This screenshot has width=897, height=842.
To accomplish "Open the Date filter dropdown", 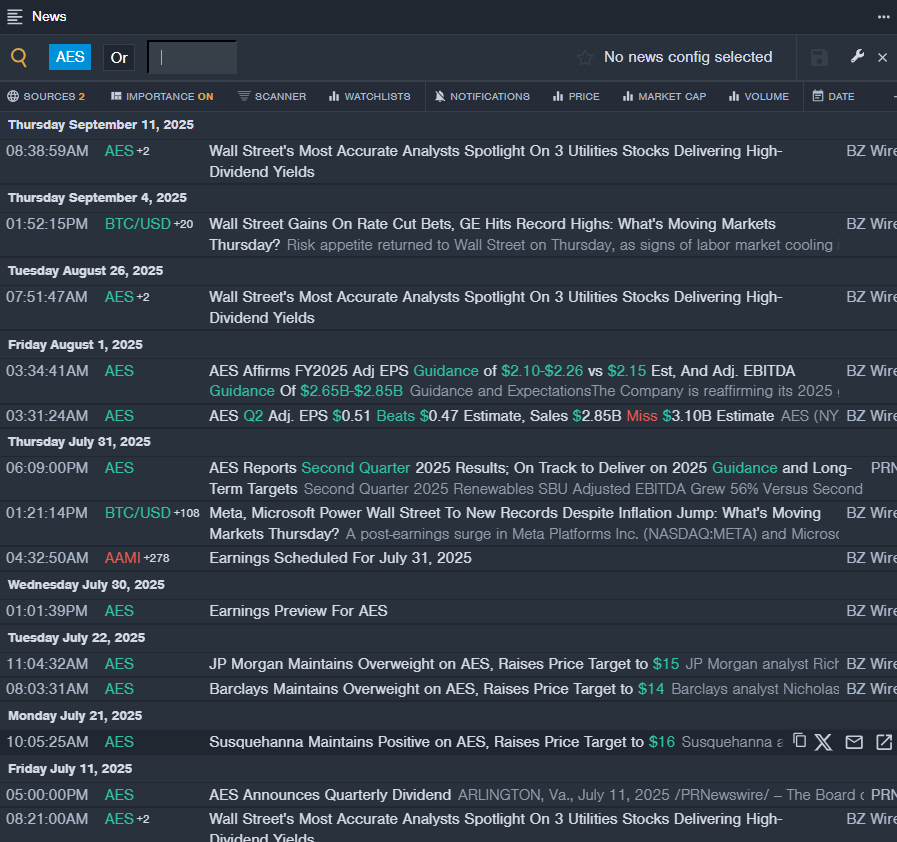I will (833, 97).
